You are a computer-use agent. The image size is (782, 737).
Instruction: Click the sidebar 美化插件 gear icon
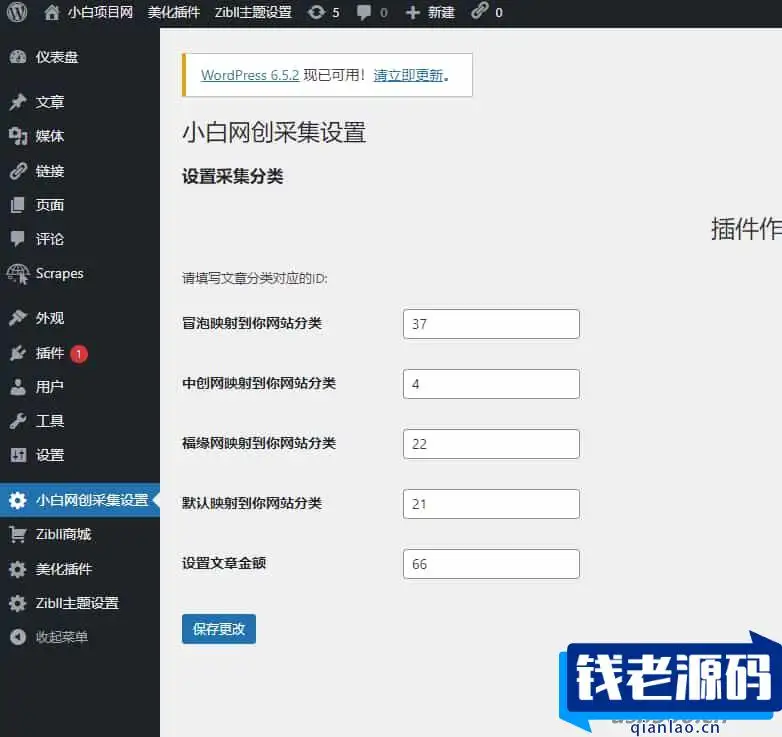[x=18, y=569]
